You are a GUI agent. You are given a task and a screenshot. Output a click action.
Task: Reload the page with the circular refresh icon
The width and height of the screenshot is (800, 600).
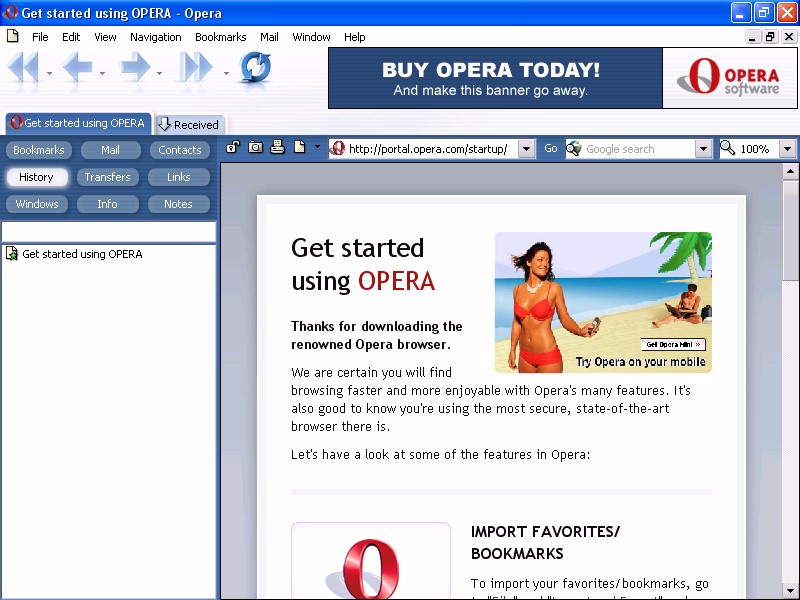coord(255,67)
